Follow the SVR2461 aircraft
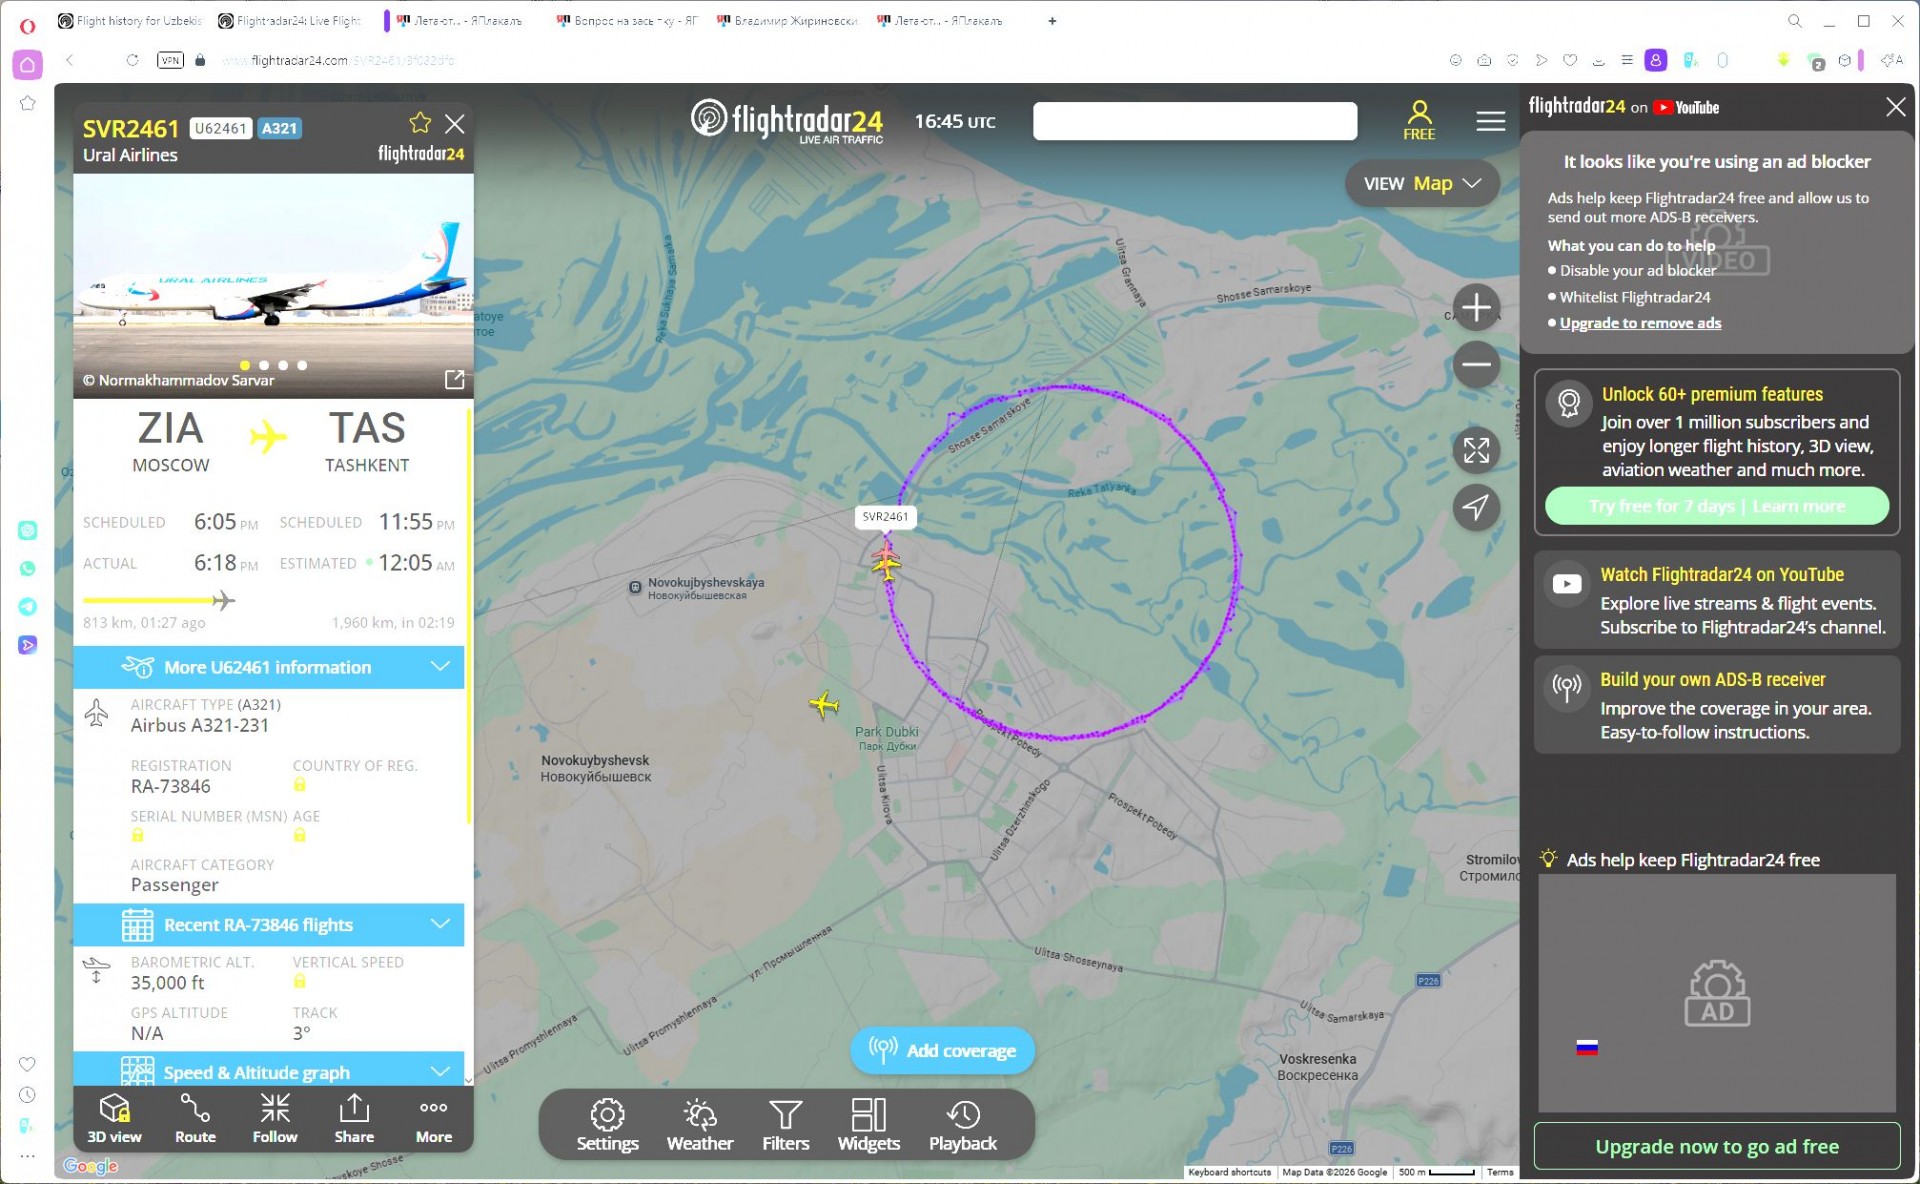 click(275, 1118)
